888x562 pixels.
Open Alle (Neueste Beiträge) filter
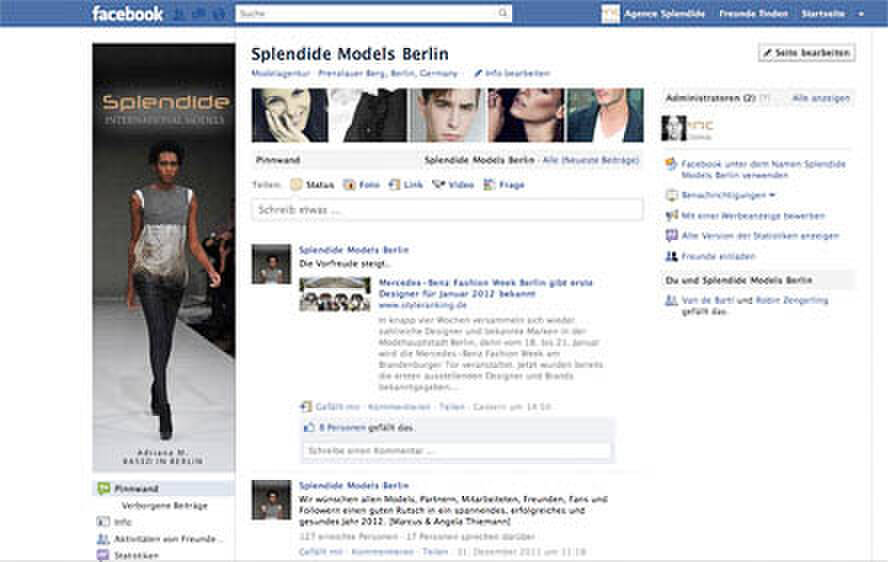[591, 160]
